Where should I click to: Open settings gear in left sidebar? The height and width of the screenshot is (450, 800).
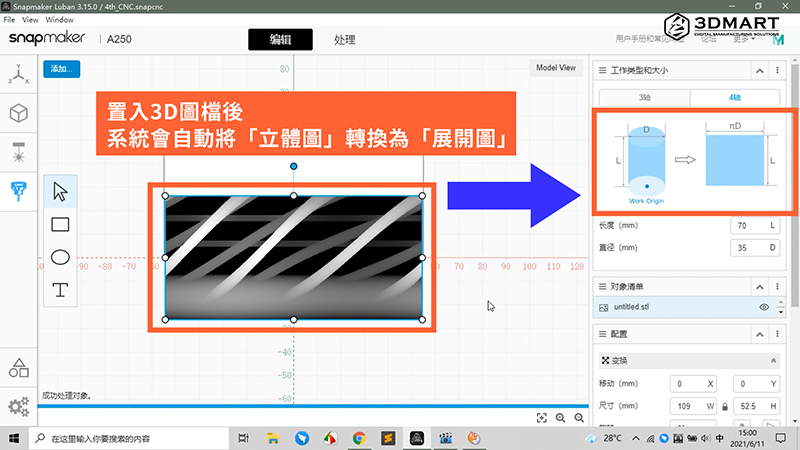point(19,406)
